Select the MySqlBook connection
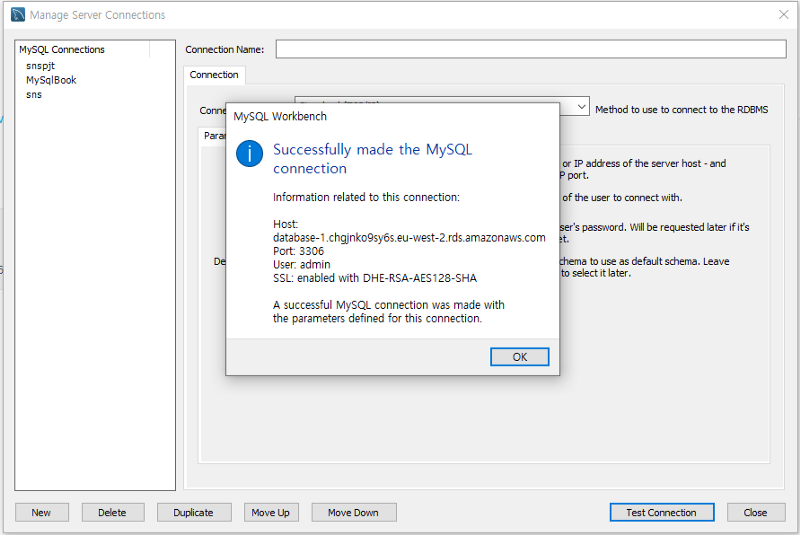The image size is (800, 535). 51,80
